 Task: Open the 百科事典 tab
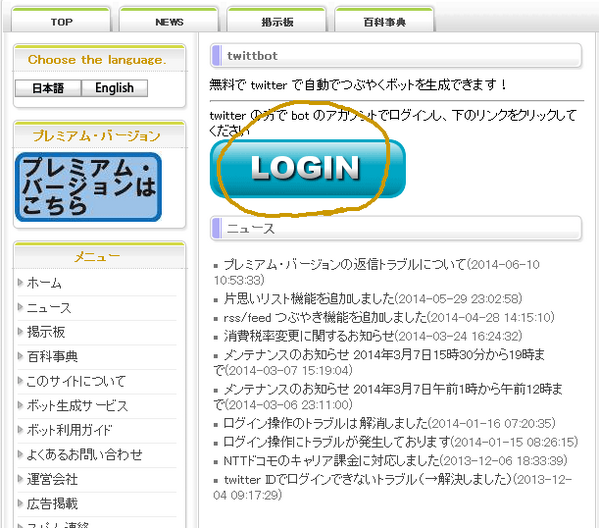point(384,20)
